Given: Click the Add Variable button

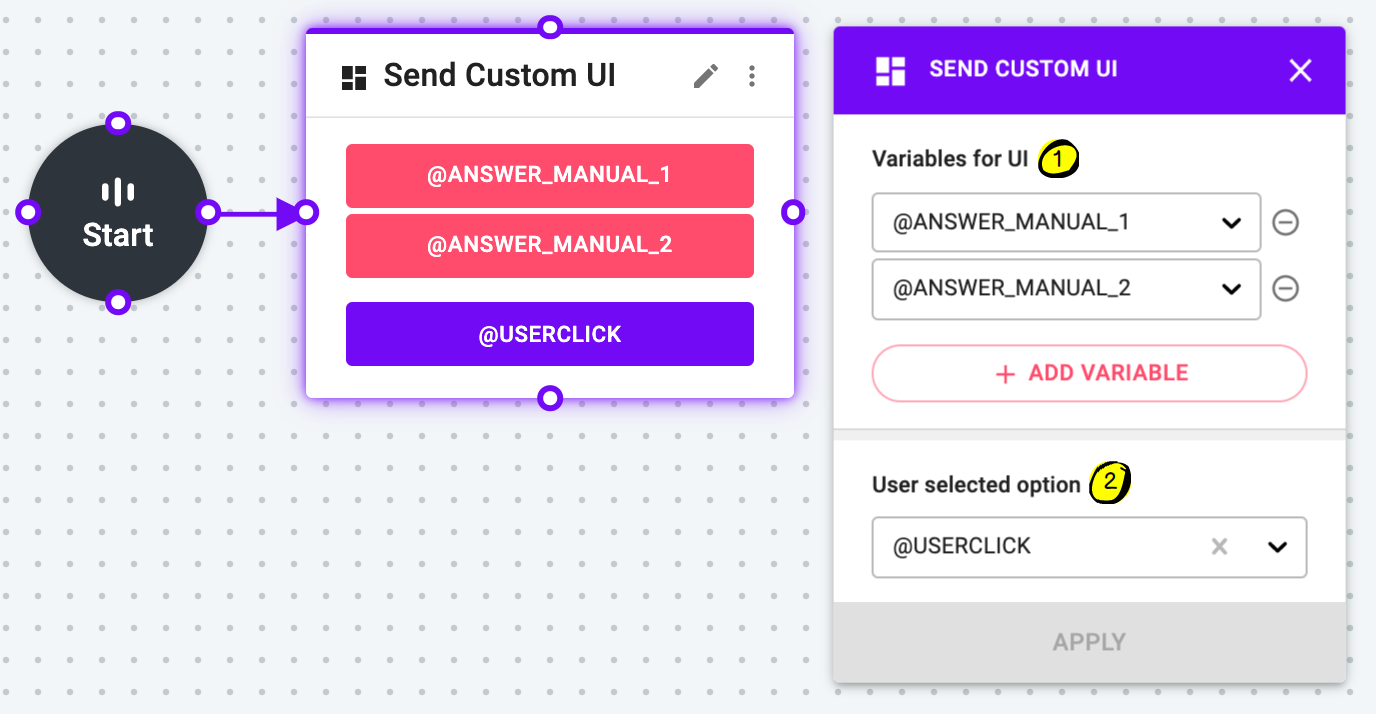Looking at the screenshot, I should pos(1089,373).
